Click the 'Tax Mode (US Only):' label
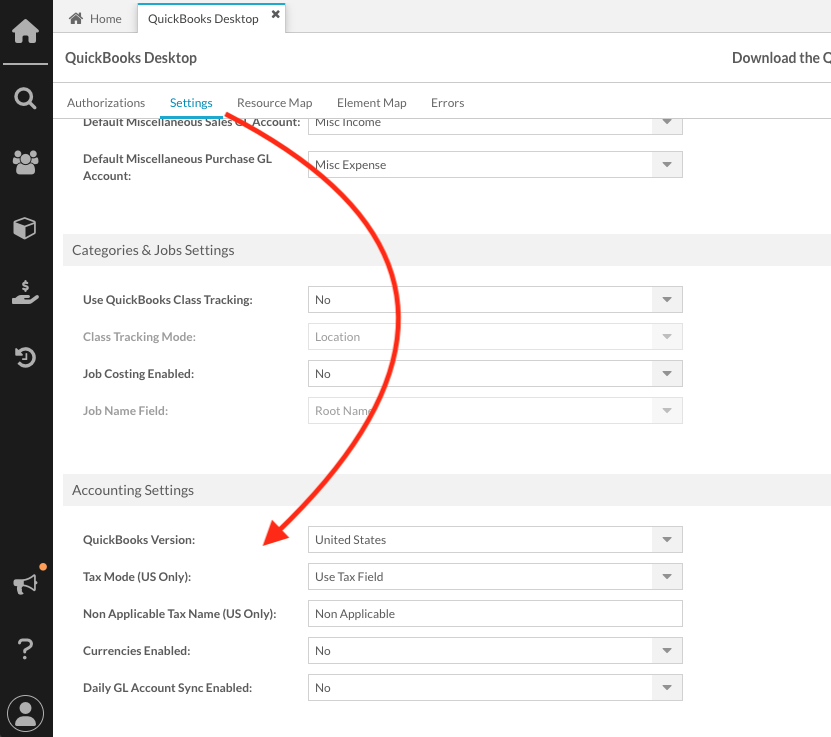 137,577
